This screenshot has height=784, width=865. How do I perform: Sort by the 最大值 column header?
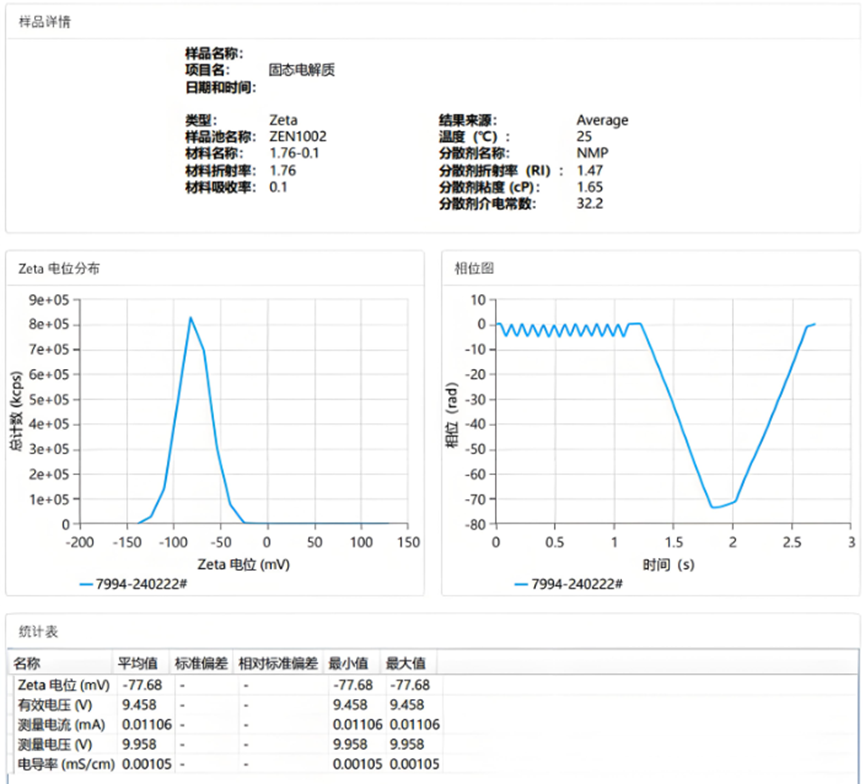point(405,663)
